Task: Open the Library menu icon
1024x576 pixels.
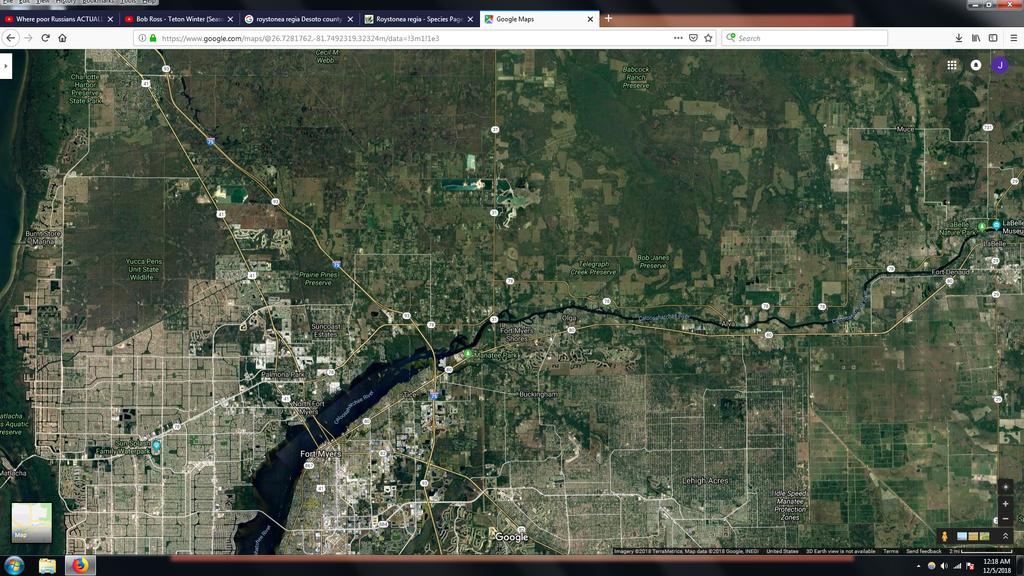Action: click(976, 38)
